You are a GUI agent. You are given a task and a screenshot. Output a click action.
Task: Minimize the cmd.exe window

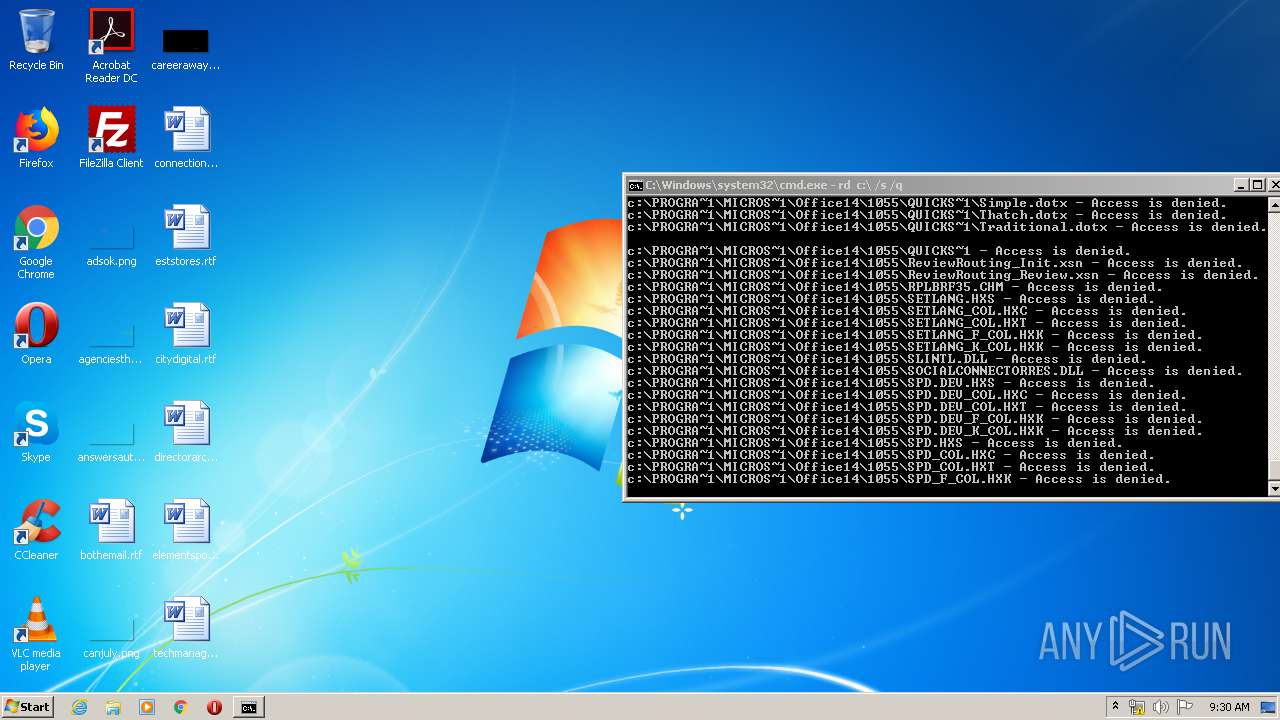[x=1241, y=185]
